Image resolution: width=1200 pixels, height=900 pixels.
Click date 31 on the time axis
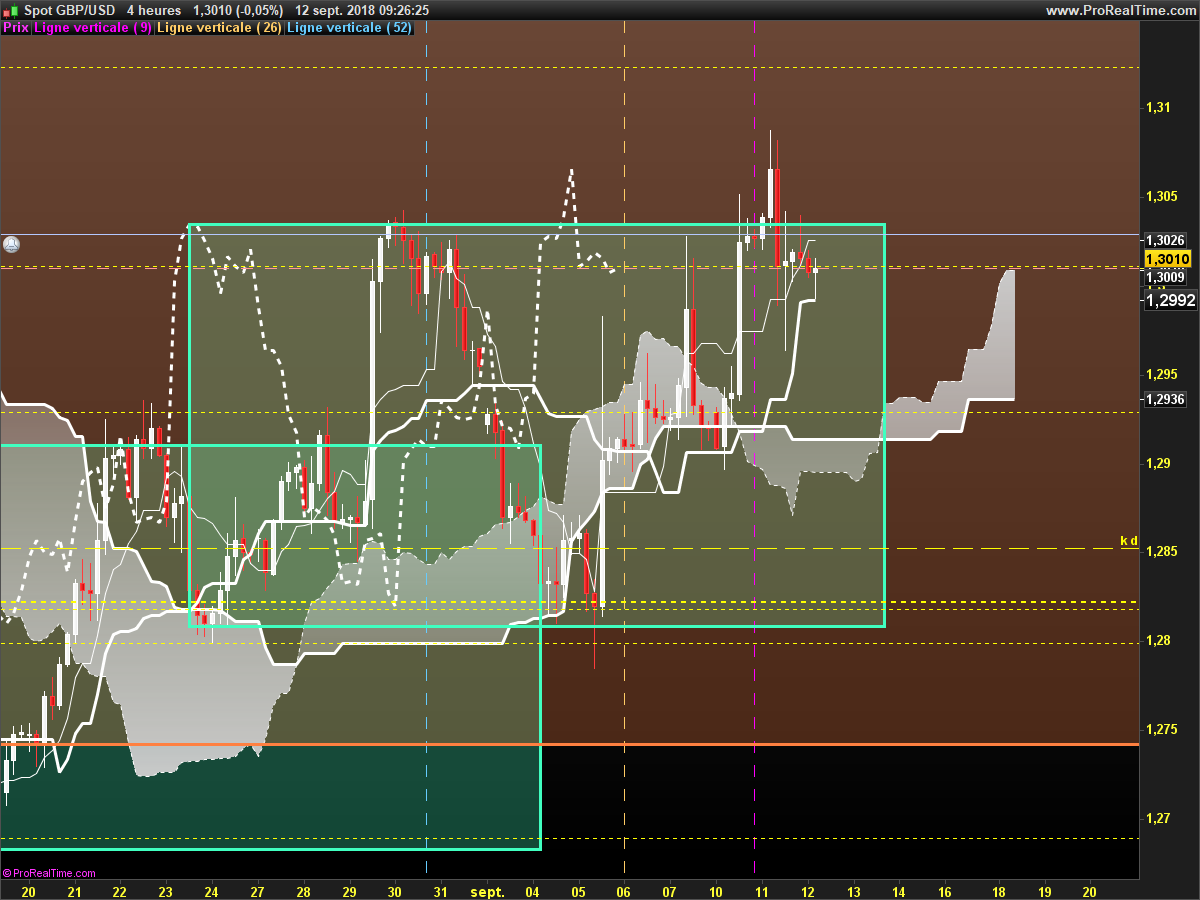tap(441, 890)
